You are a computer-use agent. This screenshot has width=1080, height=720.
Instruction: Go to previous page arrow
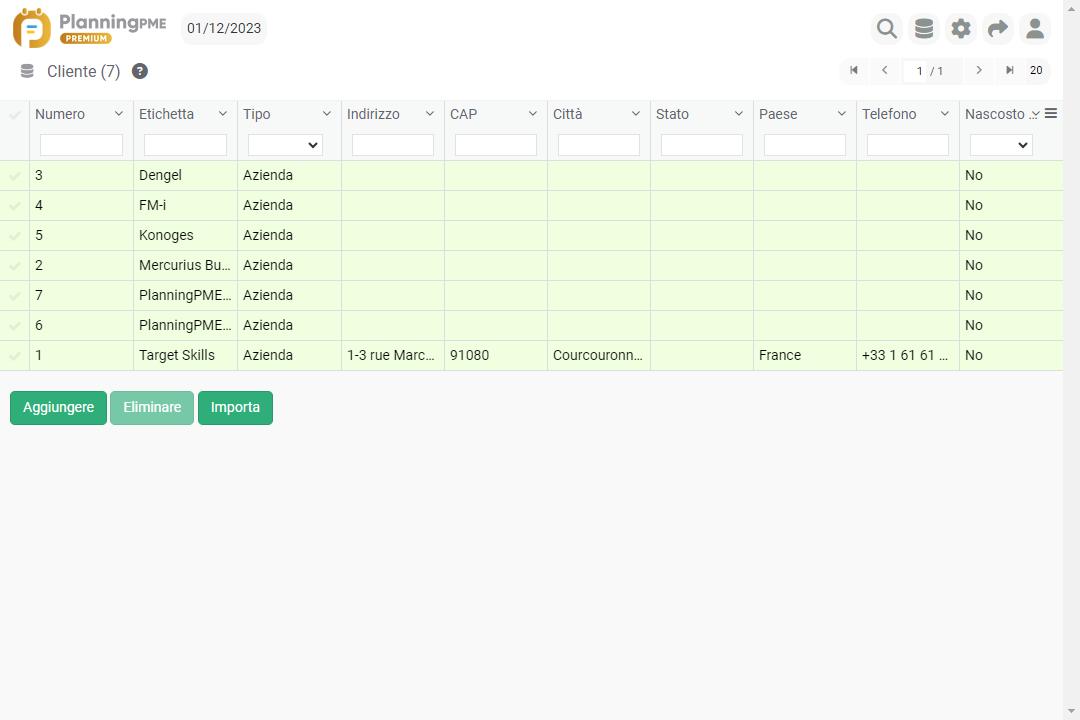click(x=885, y=70)
